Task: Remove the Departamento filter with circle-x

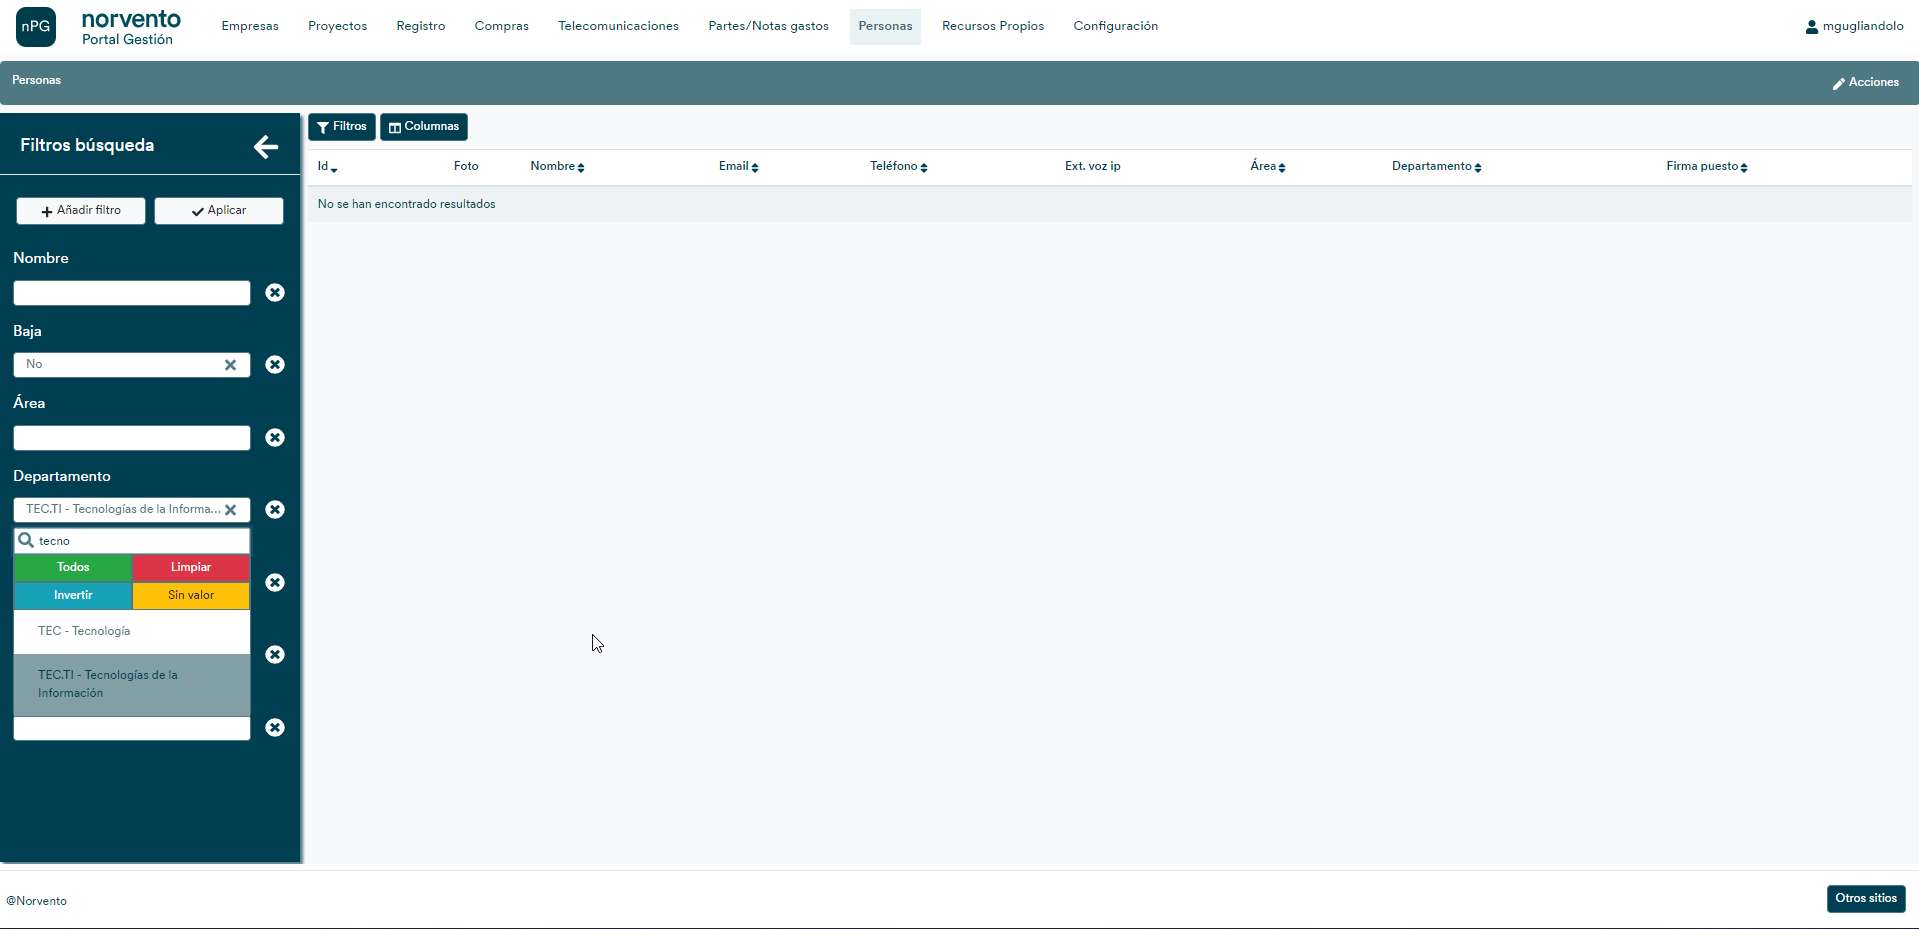Action: pyautogui.click(x=275, y=510)
